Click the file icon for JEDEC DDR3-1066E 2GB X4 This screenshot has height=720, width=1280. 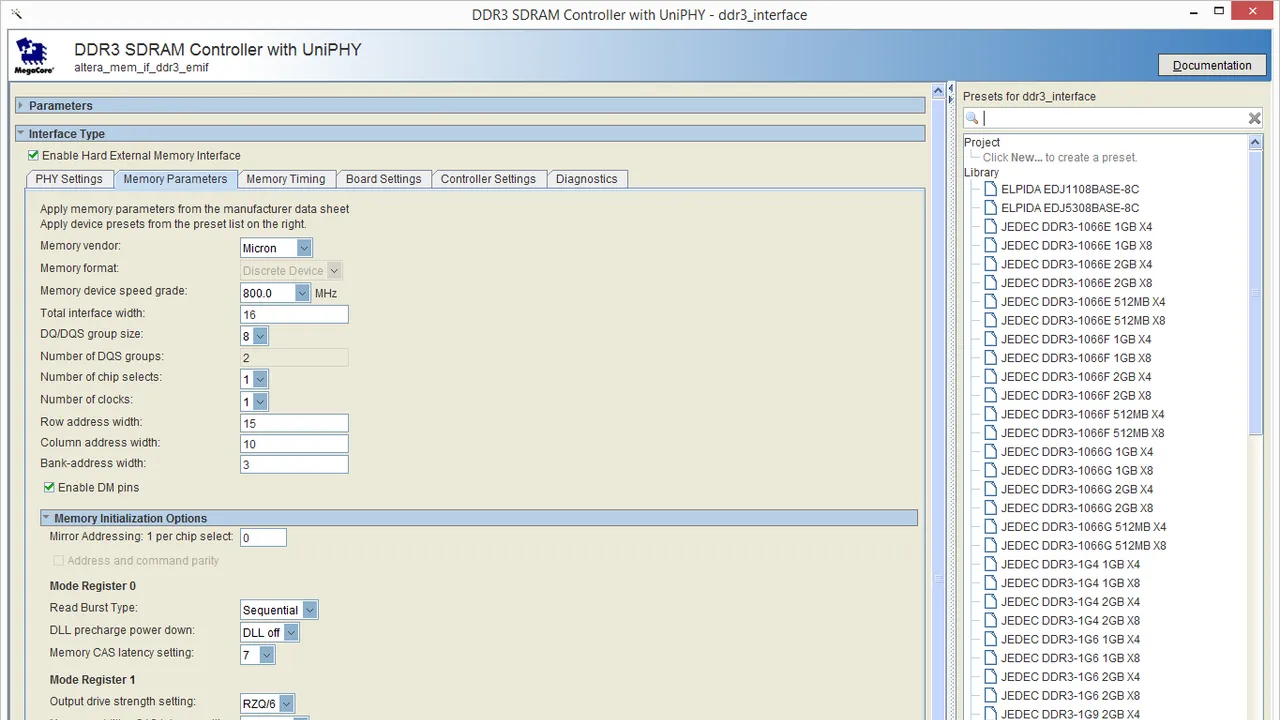[x=990, y=264]
